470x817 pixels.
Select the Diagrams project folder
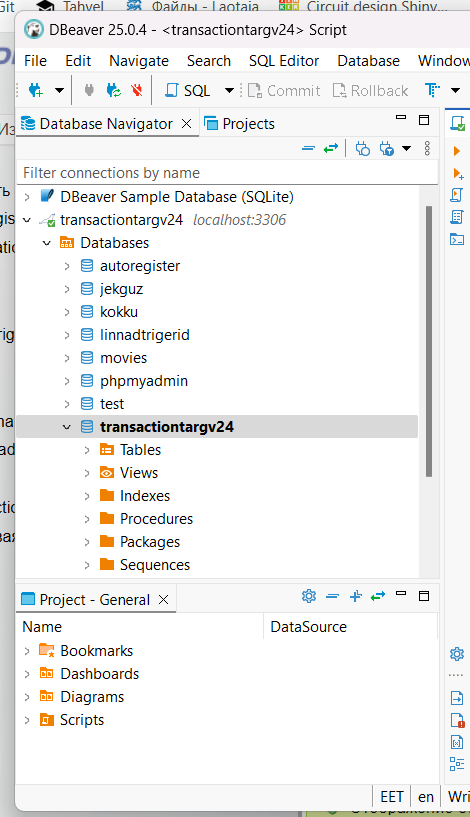point(92,697)
